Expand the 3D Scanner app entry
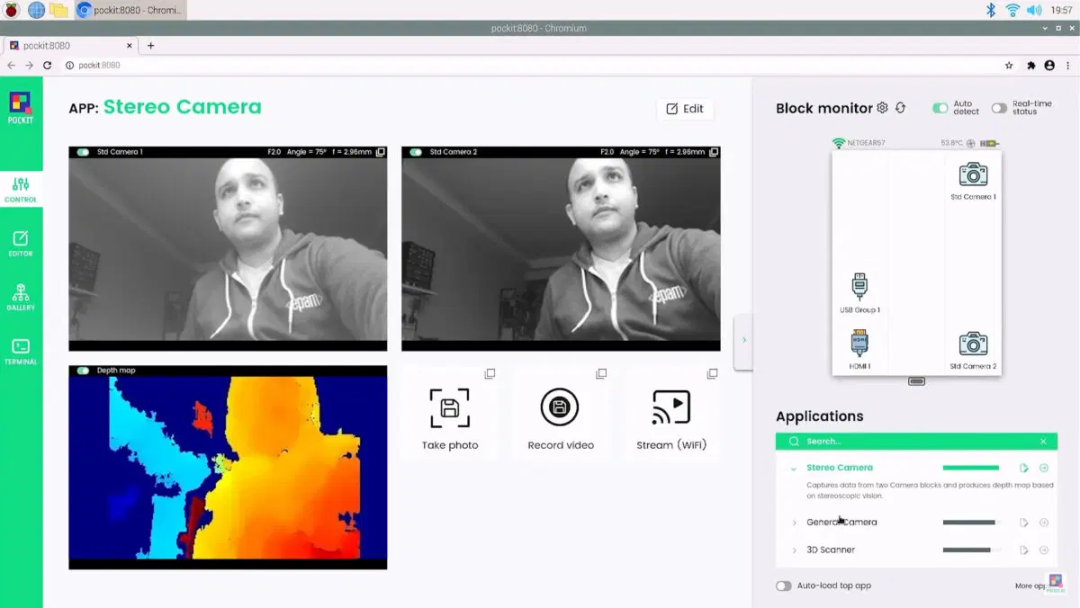Screen dimensions: 1080x608 coord(793,550)
